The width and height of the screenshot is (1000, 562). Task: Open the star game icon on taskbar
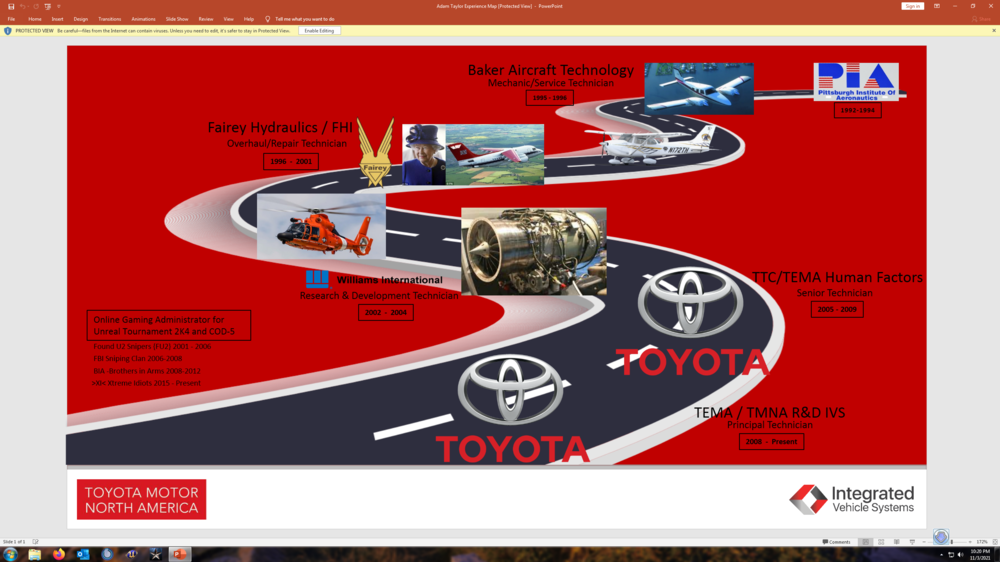(156, 554)
